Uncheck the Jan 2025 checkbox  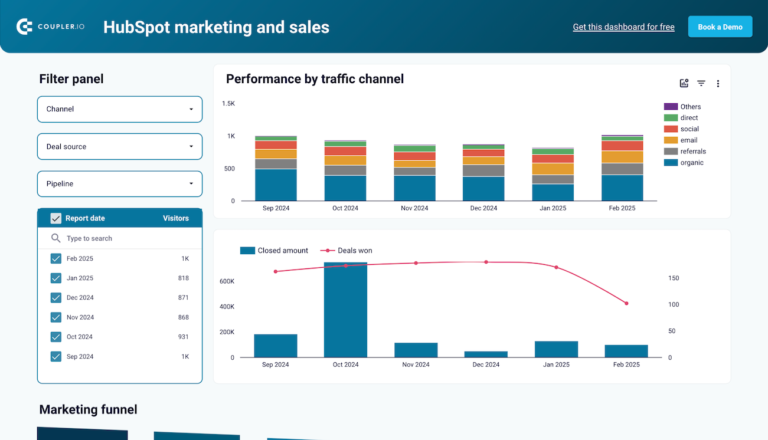click(x=56, y=278)
